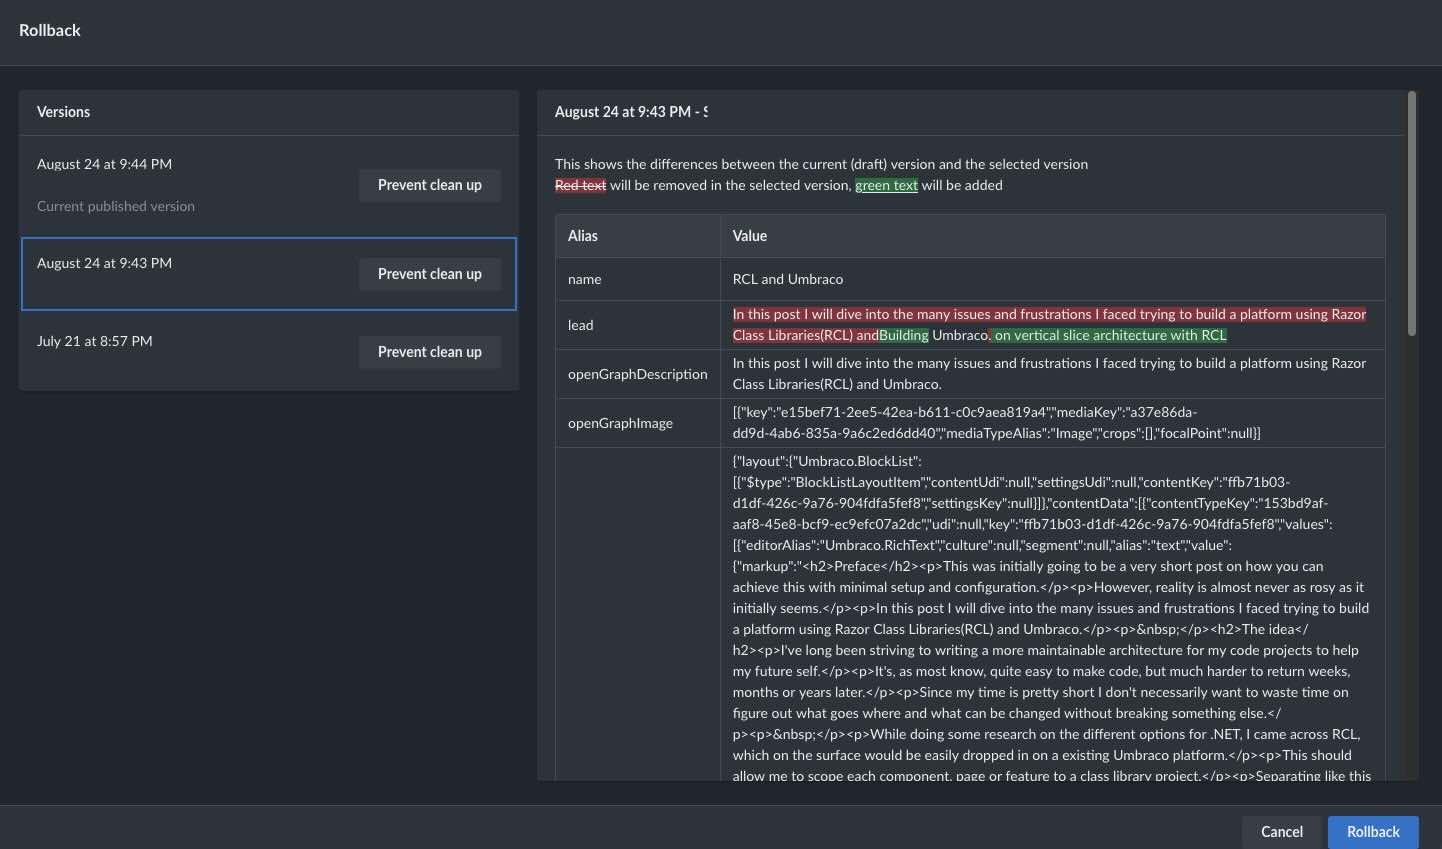Click the 'lead' alias cell
1442x849 pixels.
click(581, 325)
